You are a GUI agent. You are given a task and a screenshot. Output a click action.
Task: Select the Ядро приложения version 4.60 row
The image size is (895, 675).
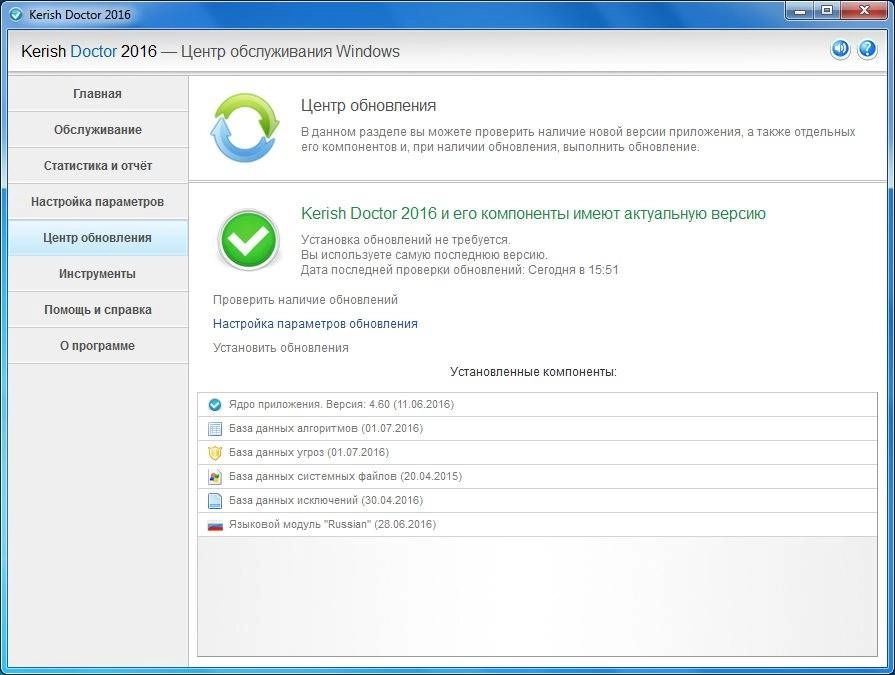coord(537,405)
